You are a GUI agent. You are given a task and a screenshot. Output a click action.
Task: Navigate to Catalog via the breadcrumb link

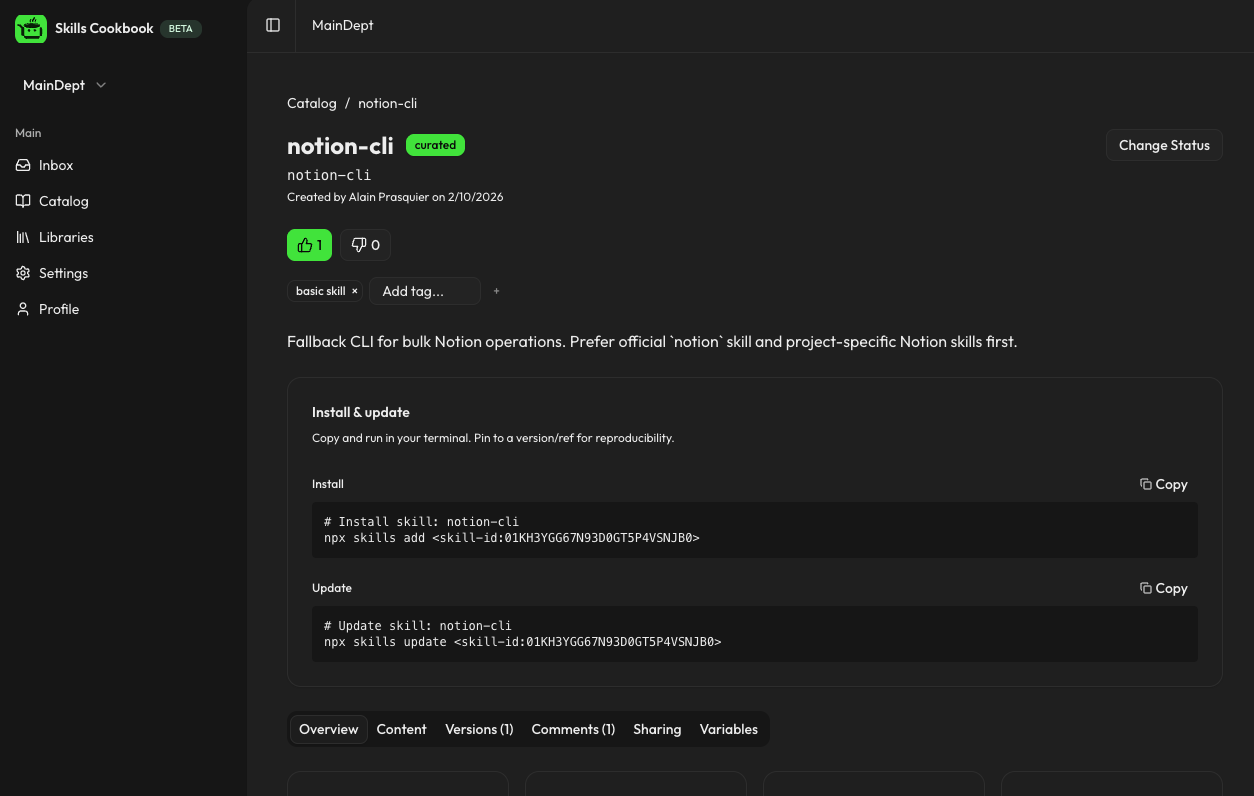pyautogui.click(x=311, y=103)
